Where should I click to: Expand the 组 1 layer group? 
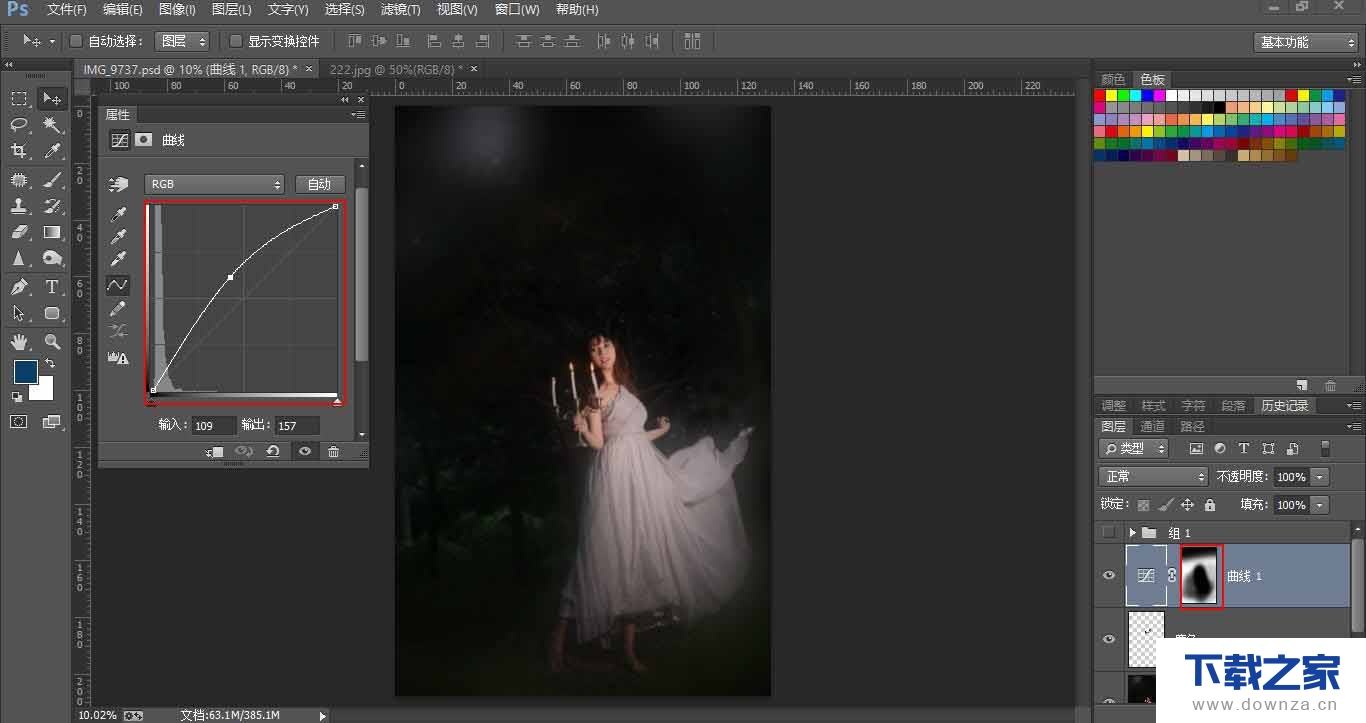[1132, 532]
